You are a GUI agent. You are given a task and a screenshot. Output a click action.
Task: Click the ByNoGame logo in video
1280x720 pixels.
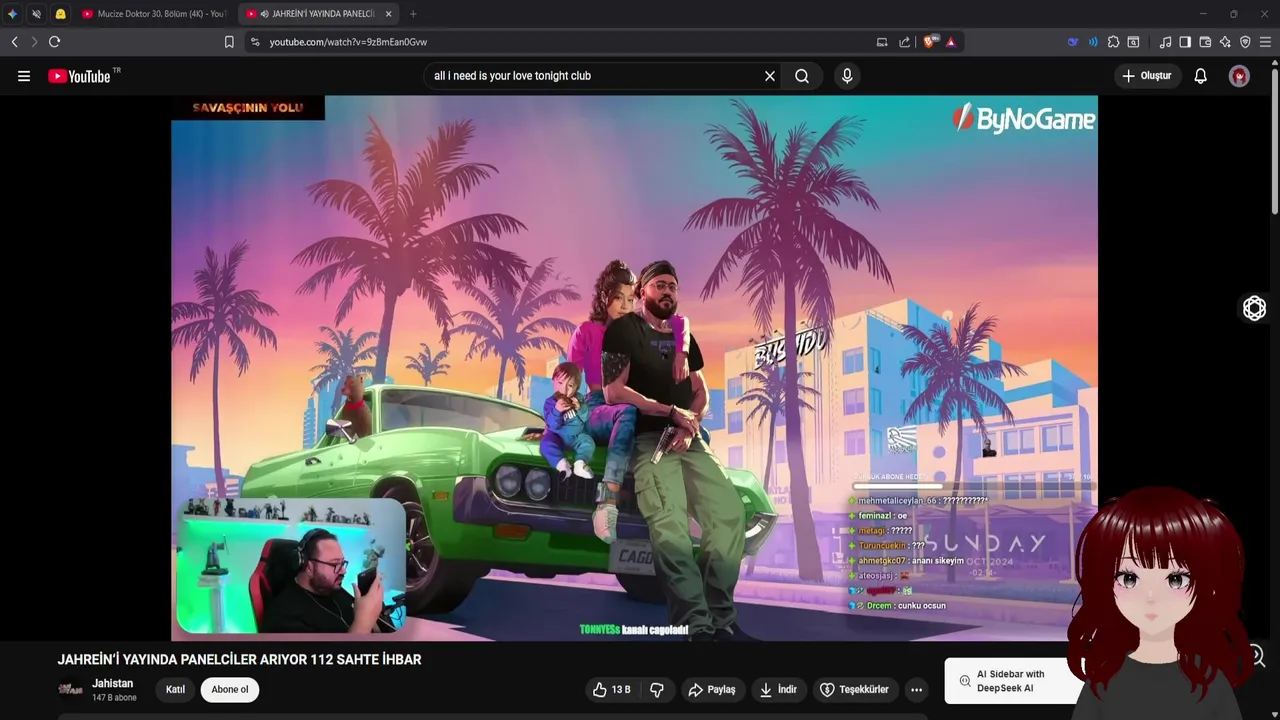coord(1023,119)
